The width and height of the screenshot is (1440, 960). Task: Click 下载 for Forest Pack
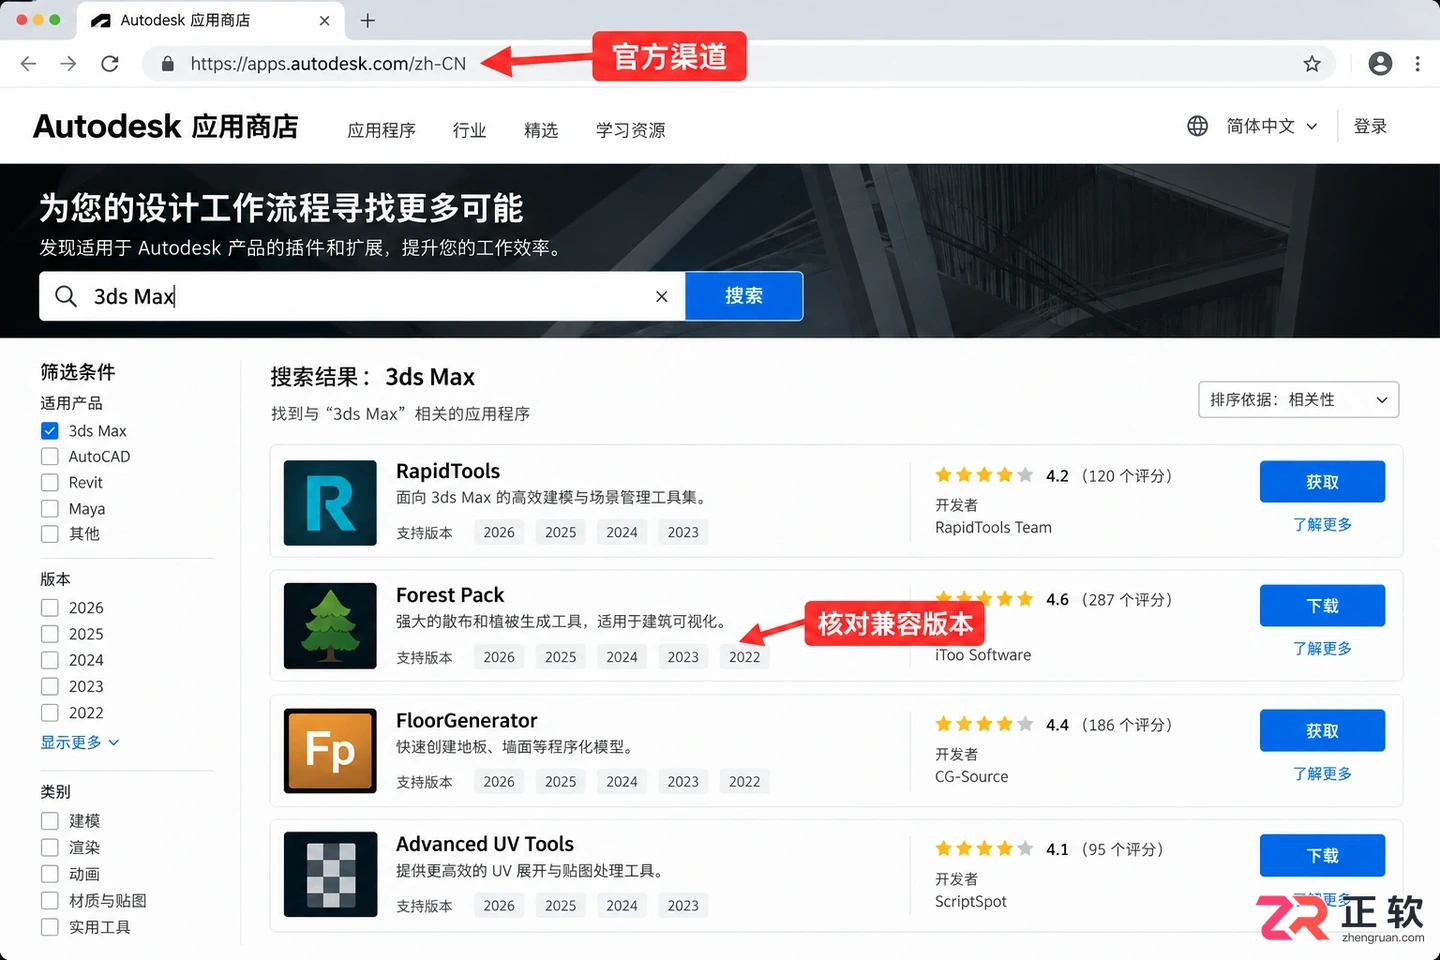point(1322,606)
